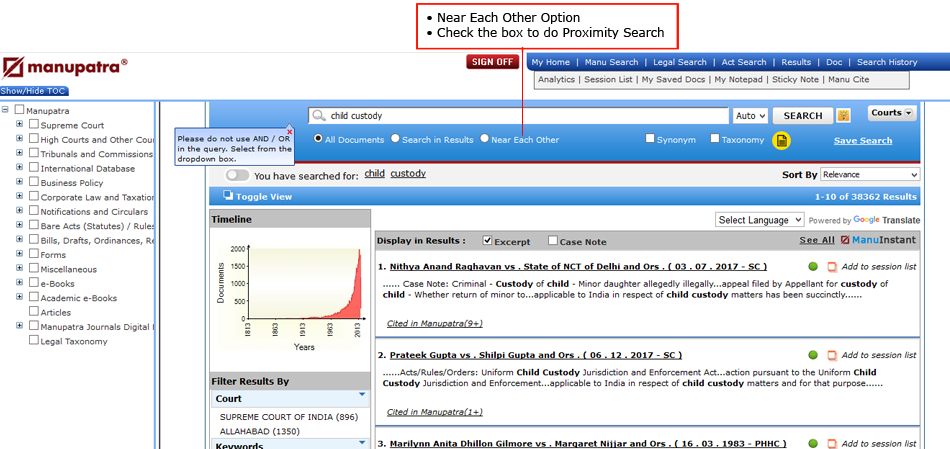Click session list icon for Nithya Anand Raghavan case
The height and width of the screenshot is (449, 950).
click(x=832, y=267)
